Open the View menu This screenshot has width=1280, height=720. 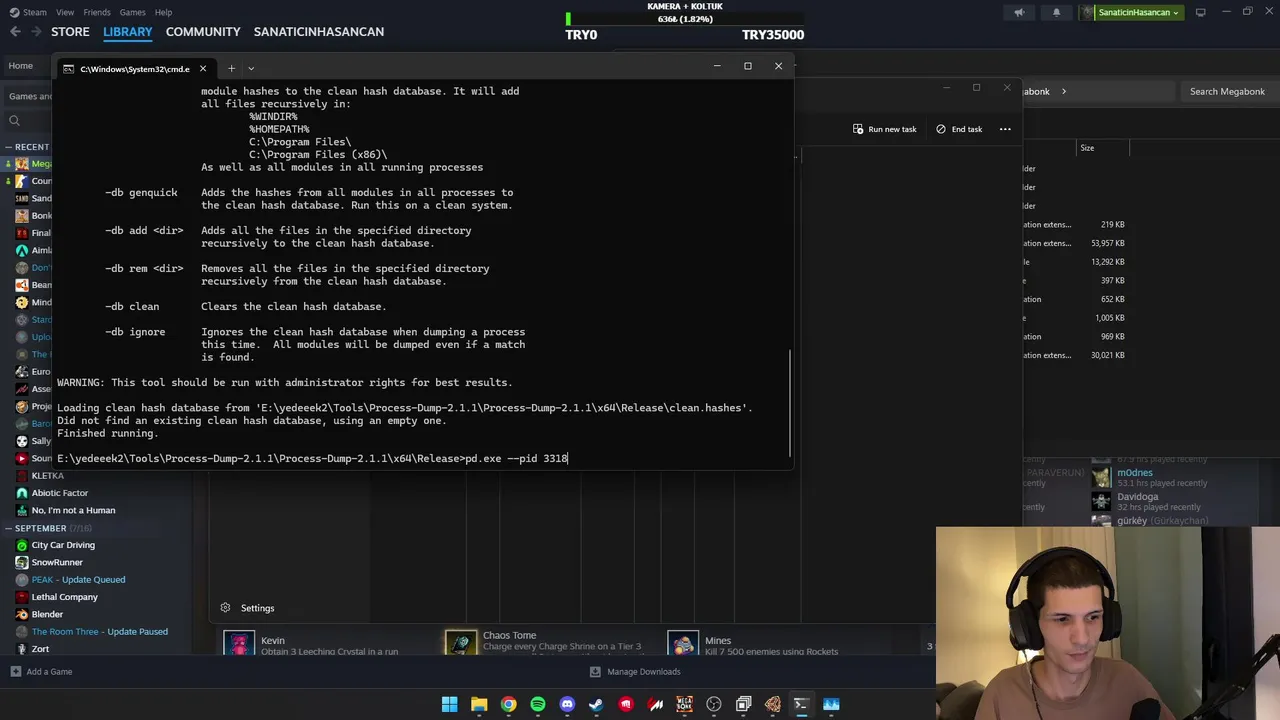tap(65, 12)
